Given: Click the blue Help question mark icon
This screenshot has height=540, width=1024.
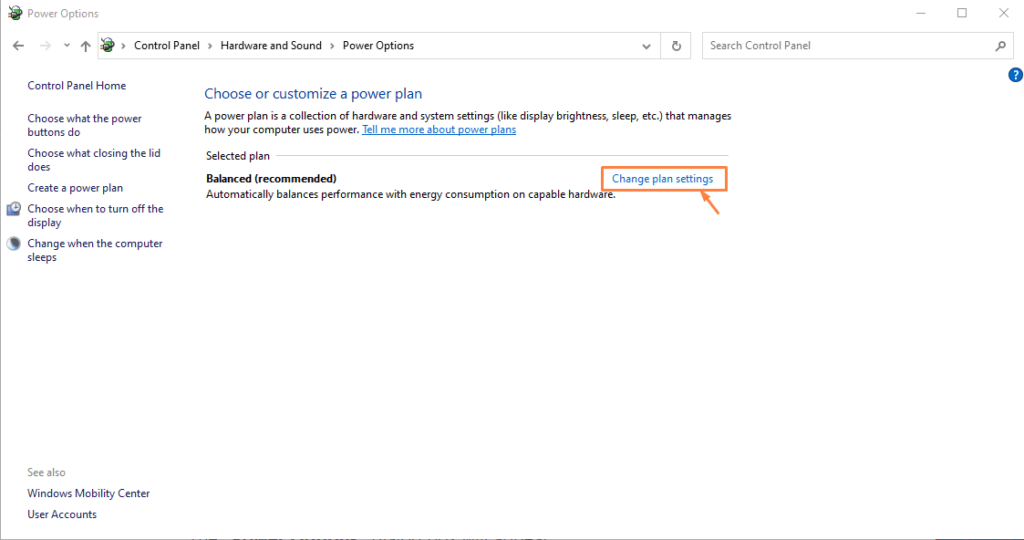Looking at the screenshot, I should pos(1015,75).
